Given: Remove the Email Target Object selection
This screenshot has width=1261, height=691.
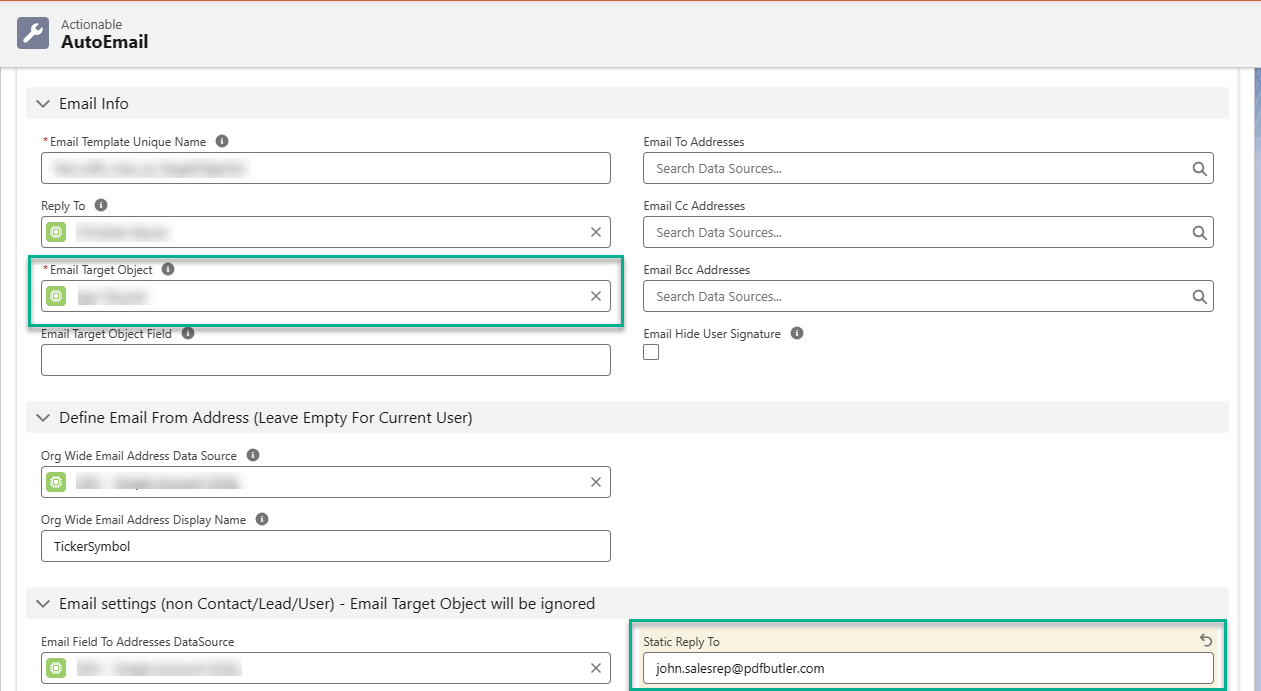Looking at the screenshot, I should coord(596,296).
